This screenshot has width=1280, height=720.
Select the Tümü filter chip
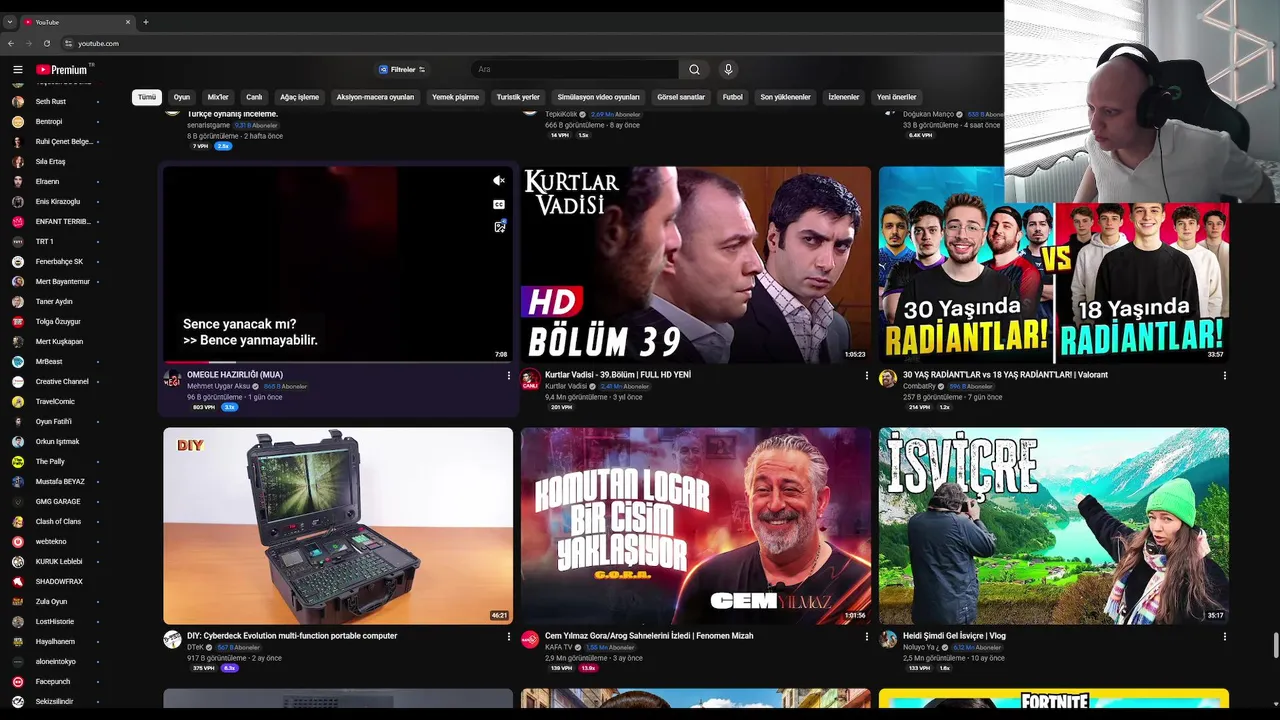(x=147, y=97)
